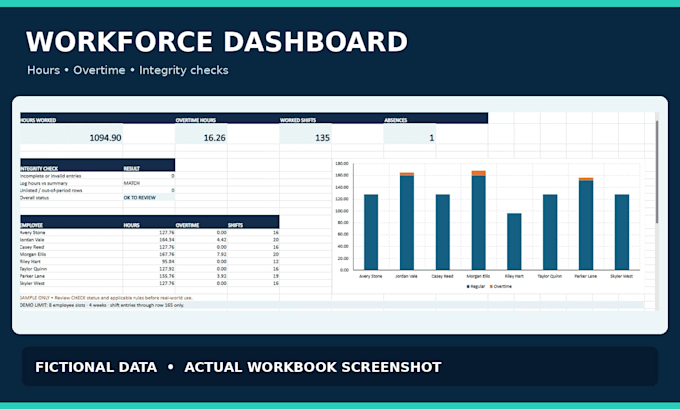Screen dimensions: 680x409
Task: Select Riley Hart's 95.84 hours cell
Action: pyautogui.click(x=149, y=262)
